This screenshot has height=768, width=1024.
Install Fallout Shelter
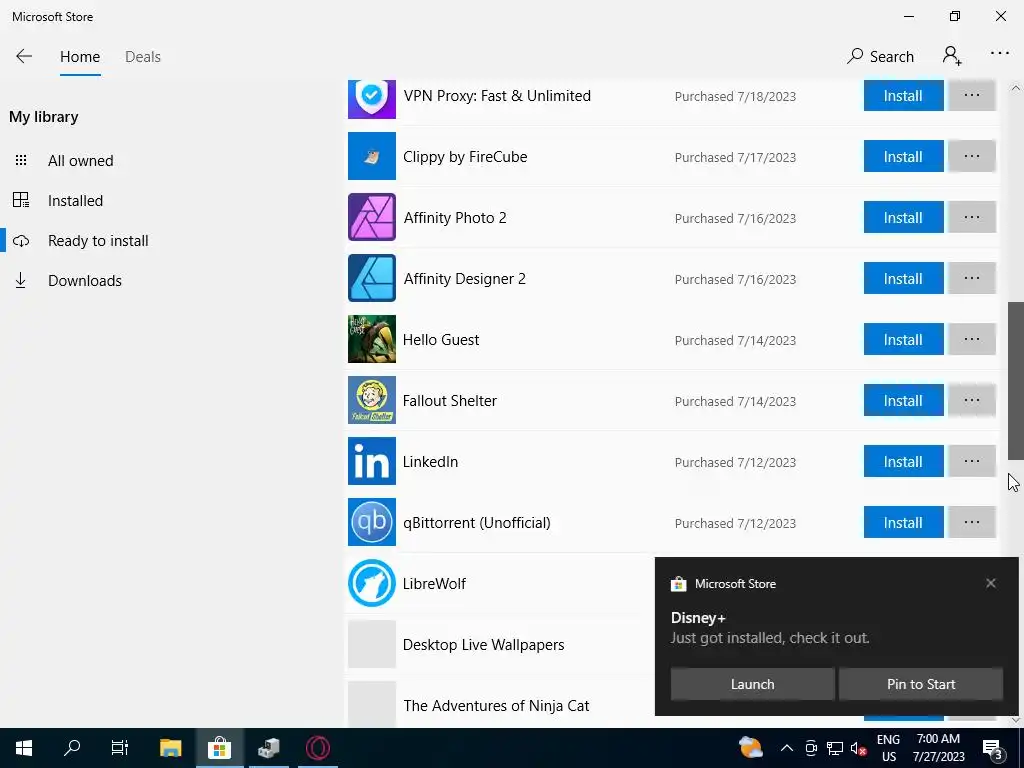pyautogui.click(x=903, y=400)
